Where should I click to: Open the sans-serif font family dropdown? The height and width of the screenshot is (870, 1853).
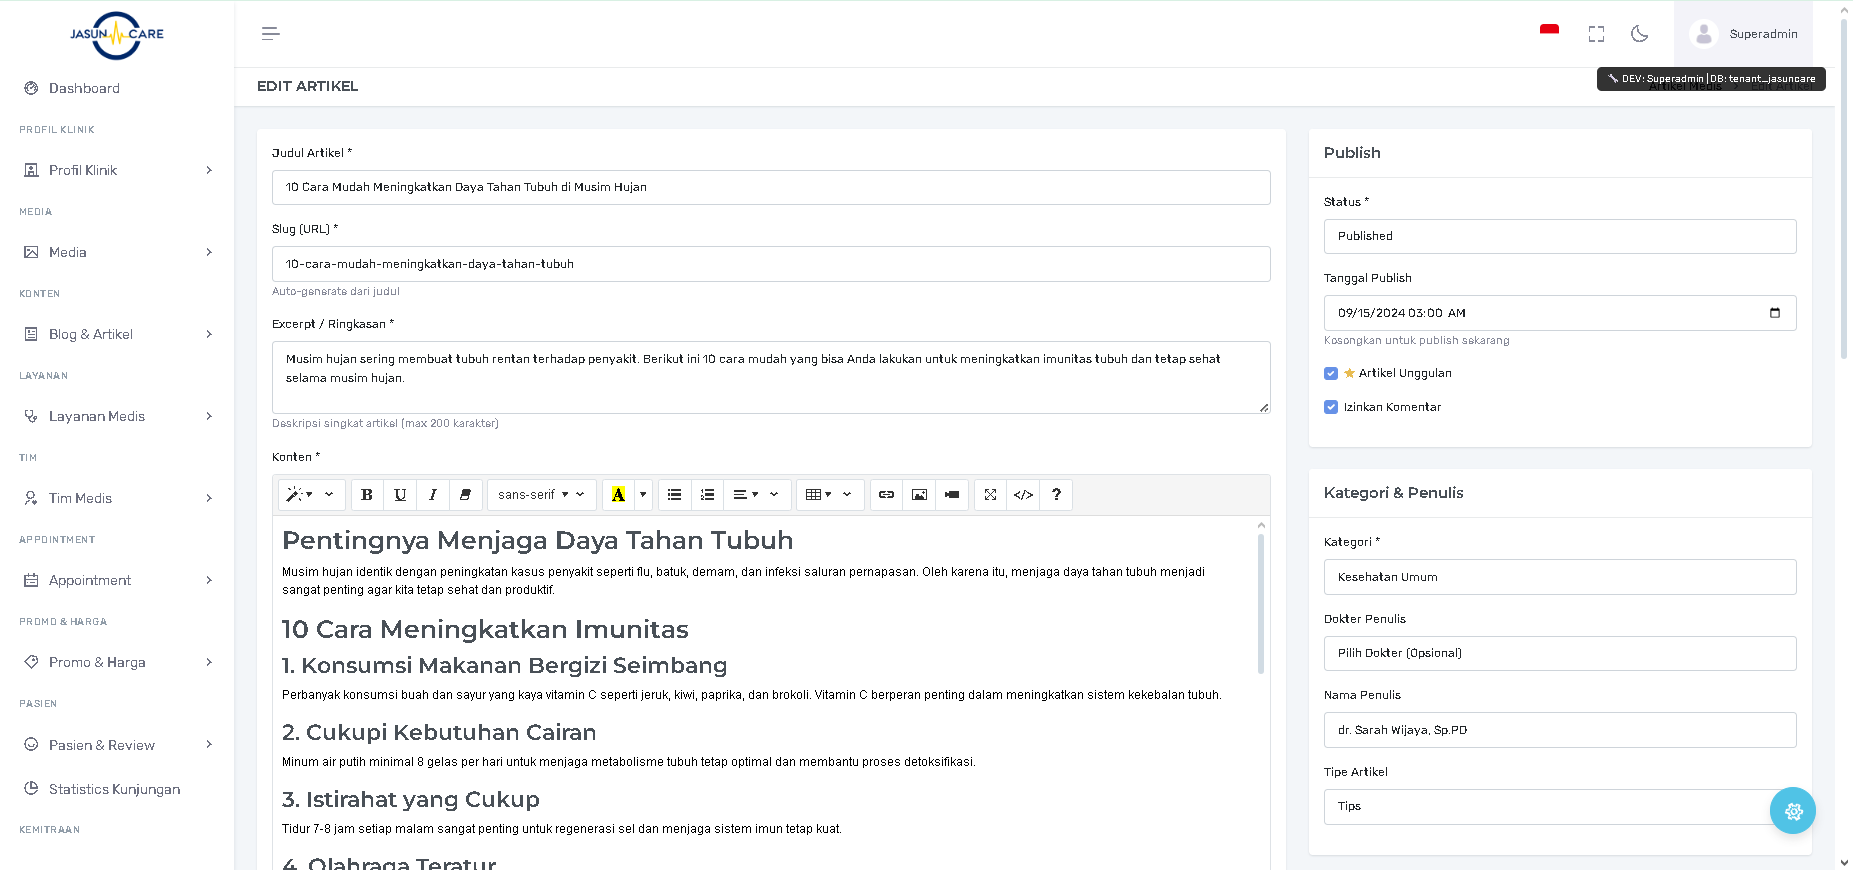click(x=541, y=495)
